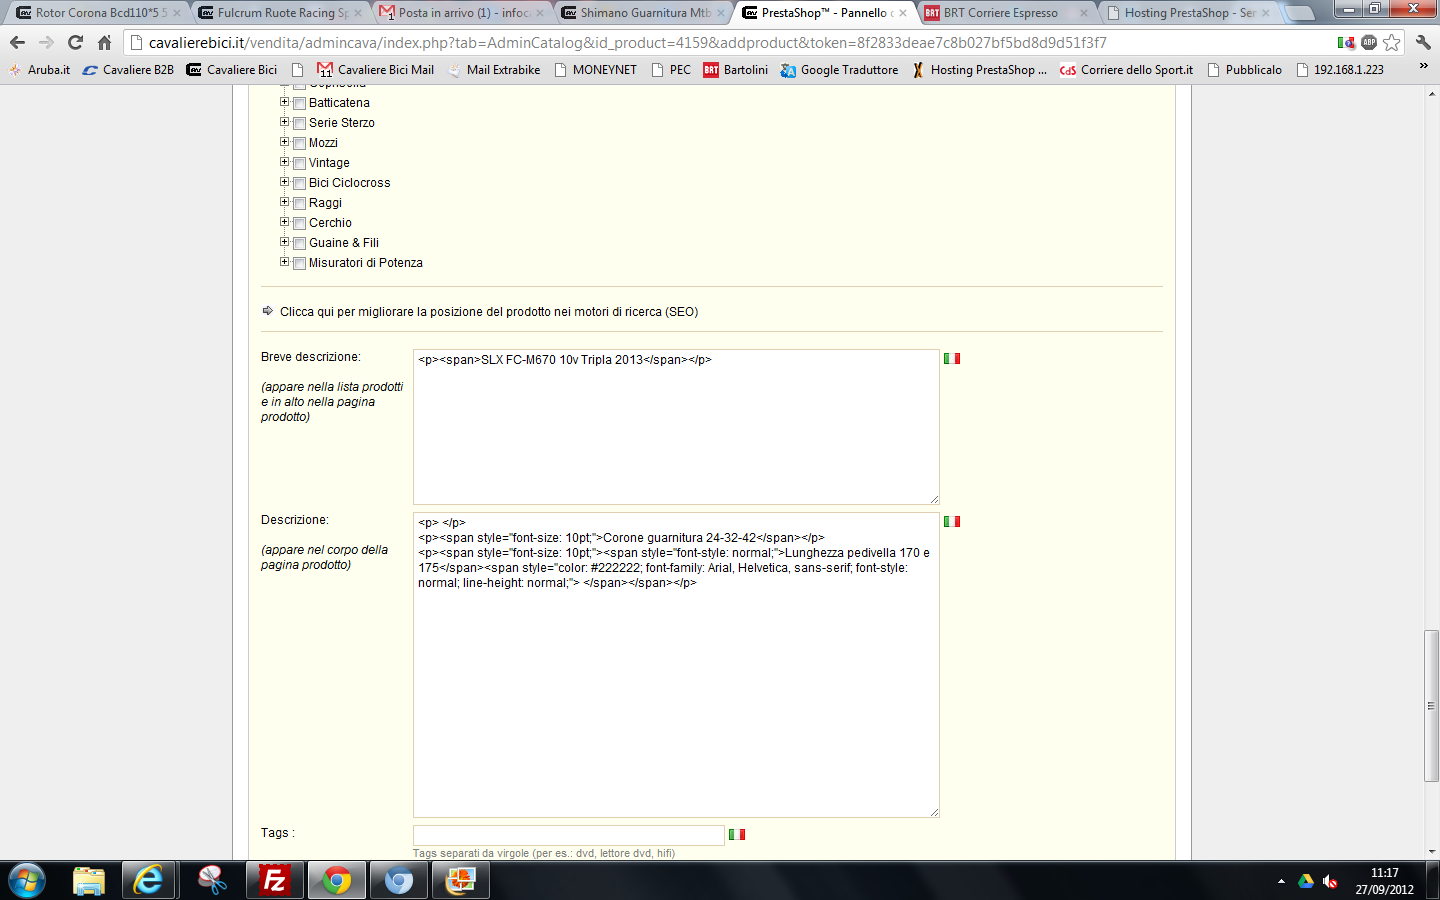The width and height of the screenshot is (1440, 900).
Task: Expand the Batticatena category tree node
Action: tap(284, 102)
